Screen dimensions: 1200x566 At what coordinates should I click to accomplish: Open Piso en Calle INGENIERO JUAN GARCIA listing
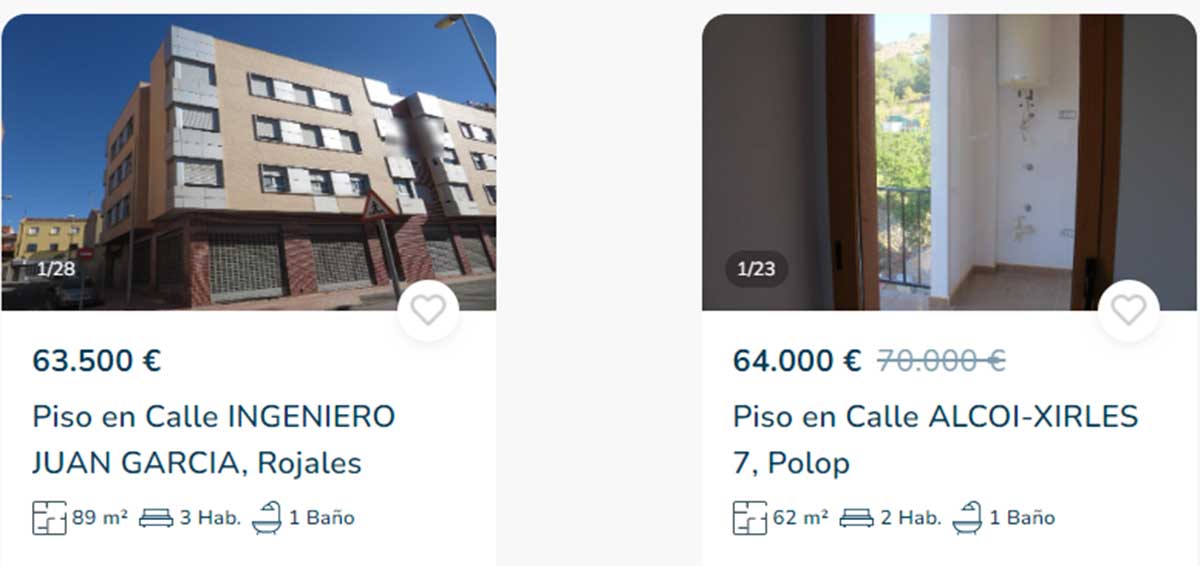214,439
